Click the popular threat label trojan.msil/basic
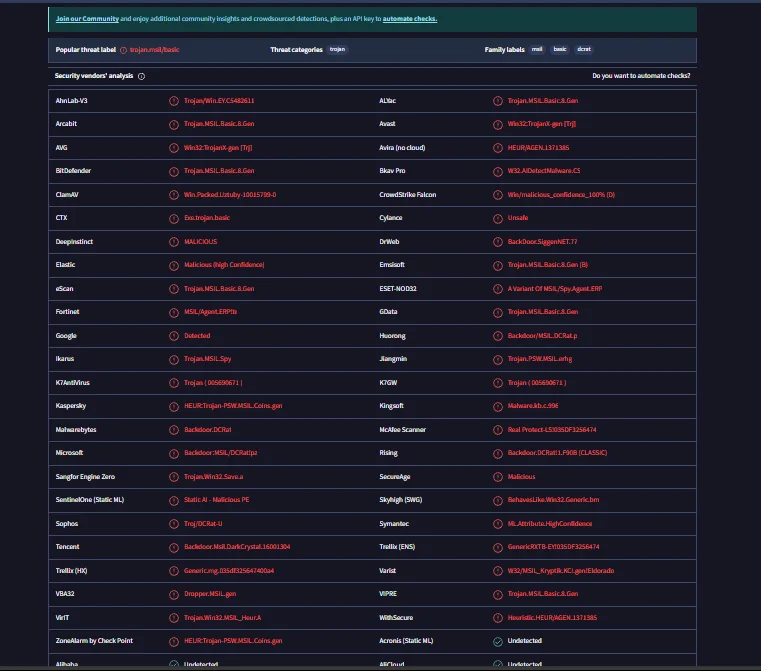Image resolution: width=761 pixels, height=671 pixels. [154, 49]
